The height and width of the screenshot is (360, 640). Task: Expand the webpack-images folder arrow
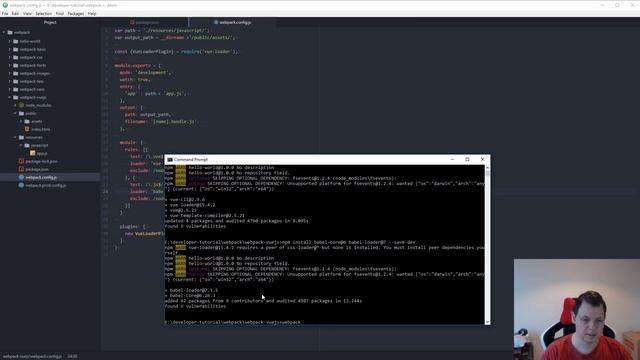click(10, 73)
